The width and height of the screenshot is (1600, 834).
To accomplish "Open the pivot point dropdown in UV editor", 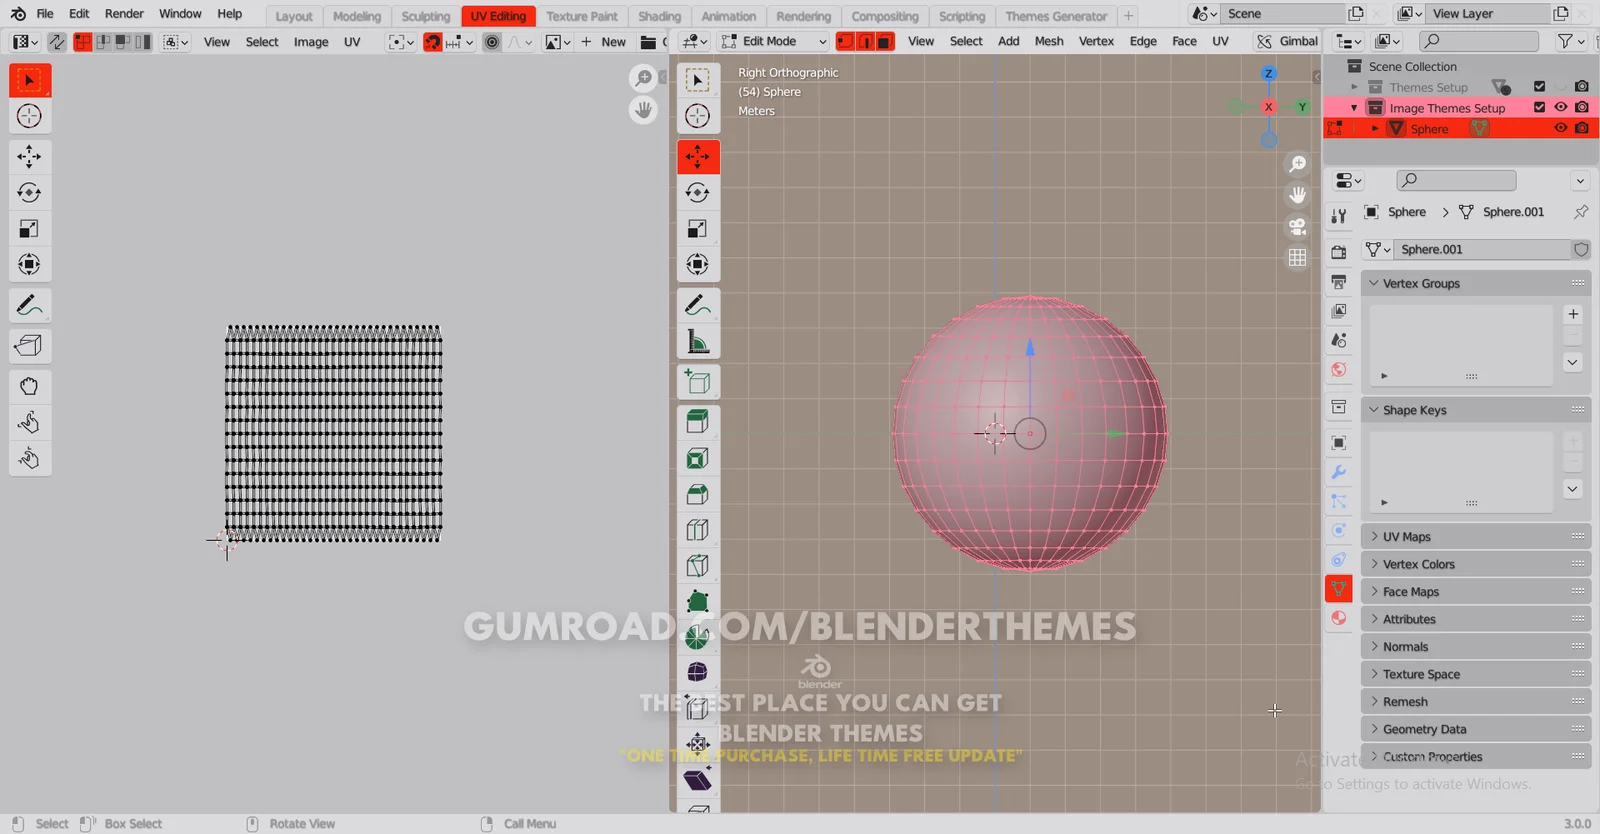I will (401, 42).
